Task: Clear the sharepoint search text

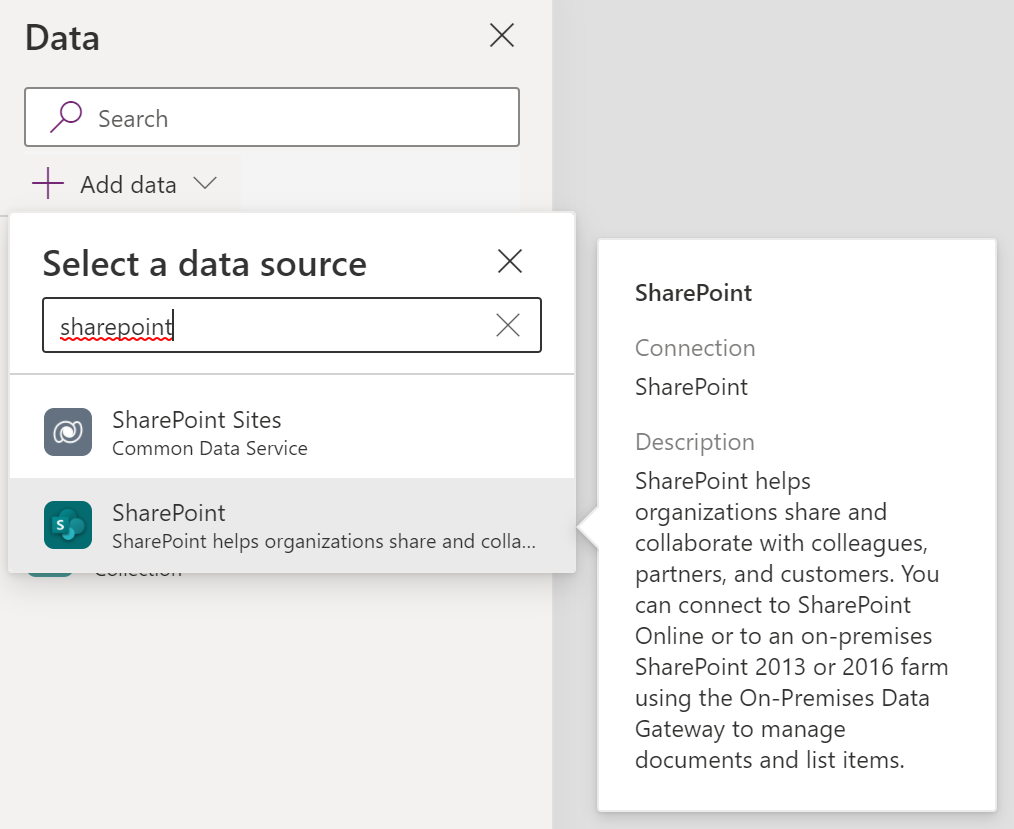Action: (x=508, y=325)
